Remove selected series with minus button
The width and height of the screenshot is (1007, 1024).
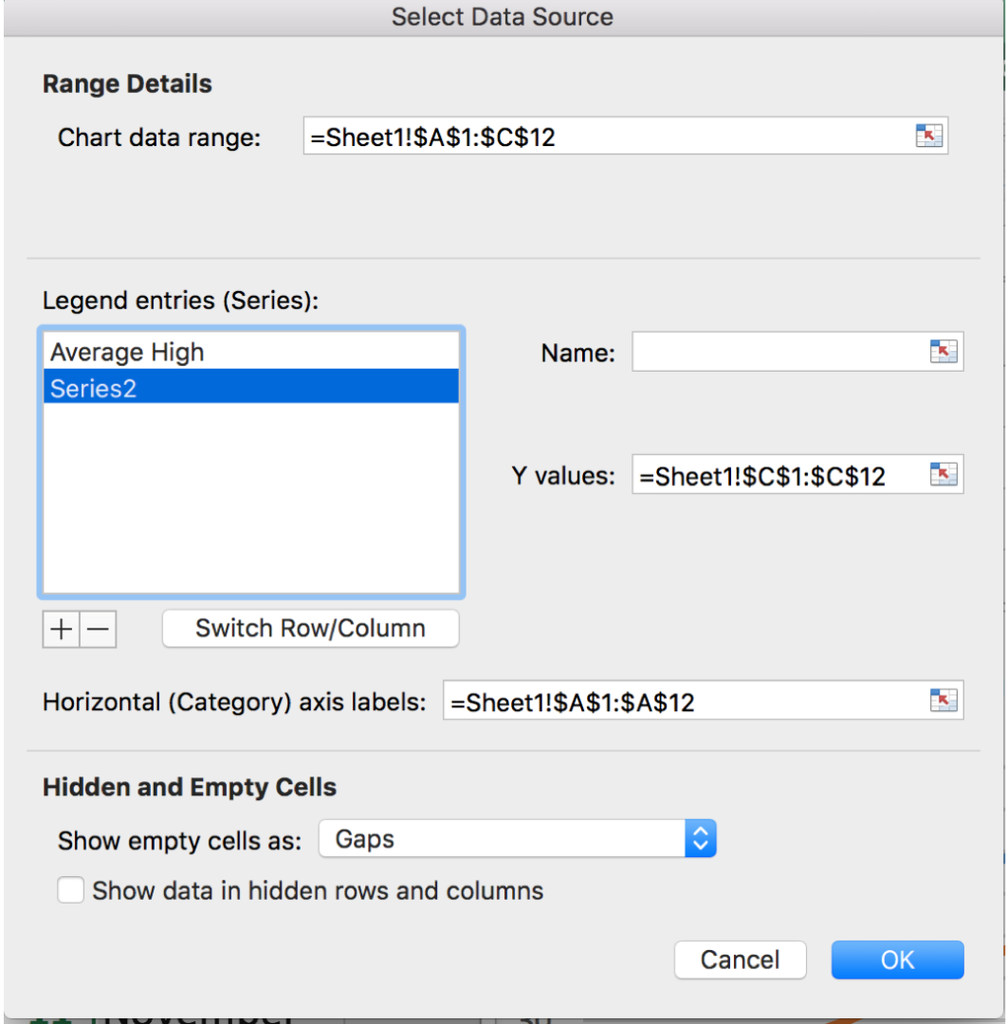click(98, 629)
